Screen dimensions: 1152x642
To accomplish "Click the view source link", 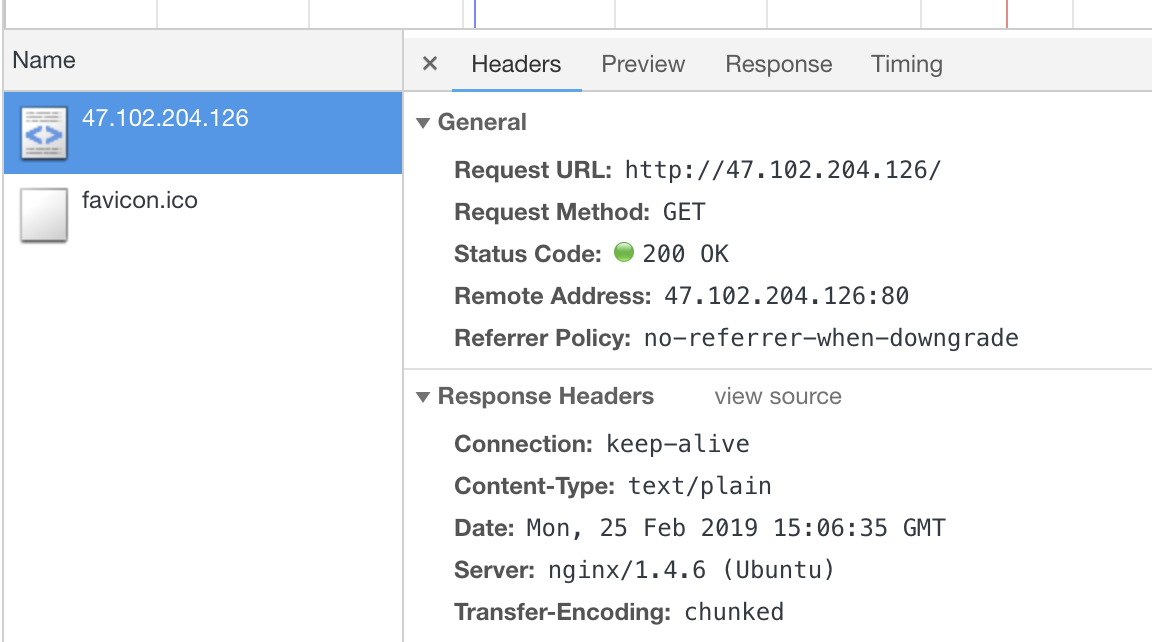I will (x=778, y=397).
